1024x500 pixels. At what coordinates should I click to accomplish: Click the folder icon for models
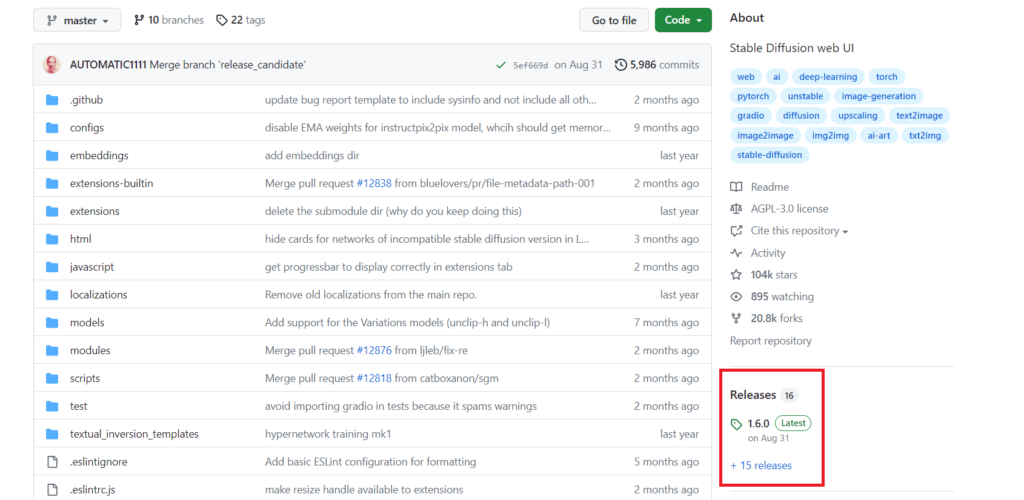[52, 322]
